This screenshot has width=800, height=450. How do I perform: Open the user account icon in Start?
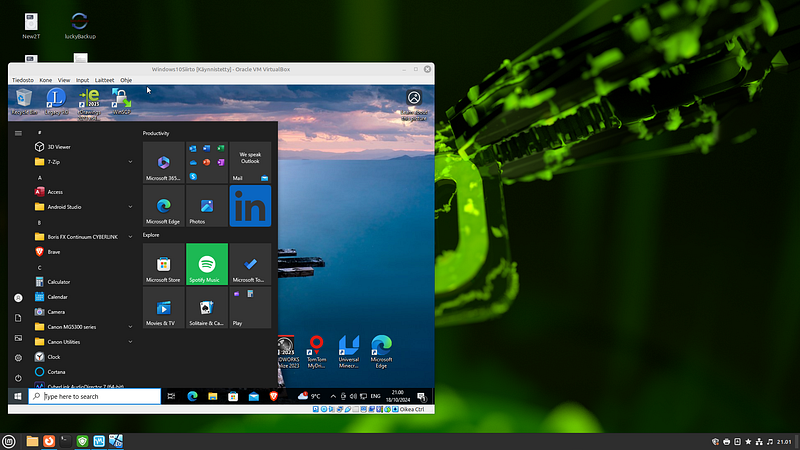point(18,298)
